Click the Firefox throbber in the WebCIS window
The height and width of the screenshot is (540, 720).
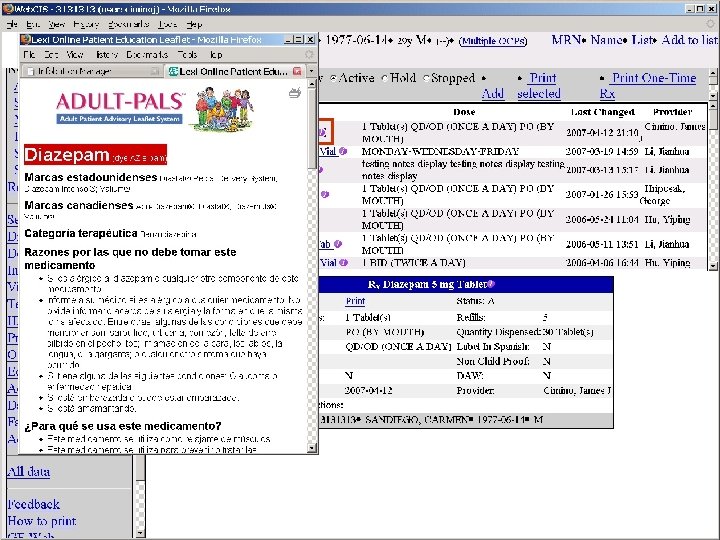[711, 24]
